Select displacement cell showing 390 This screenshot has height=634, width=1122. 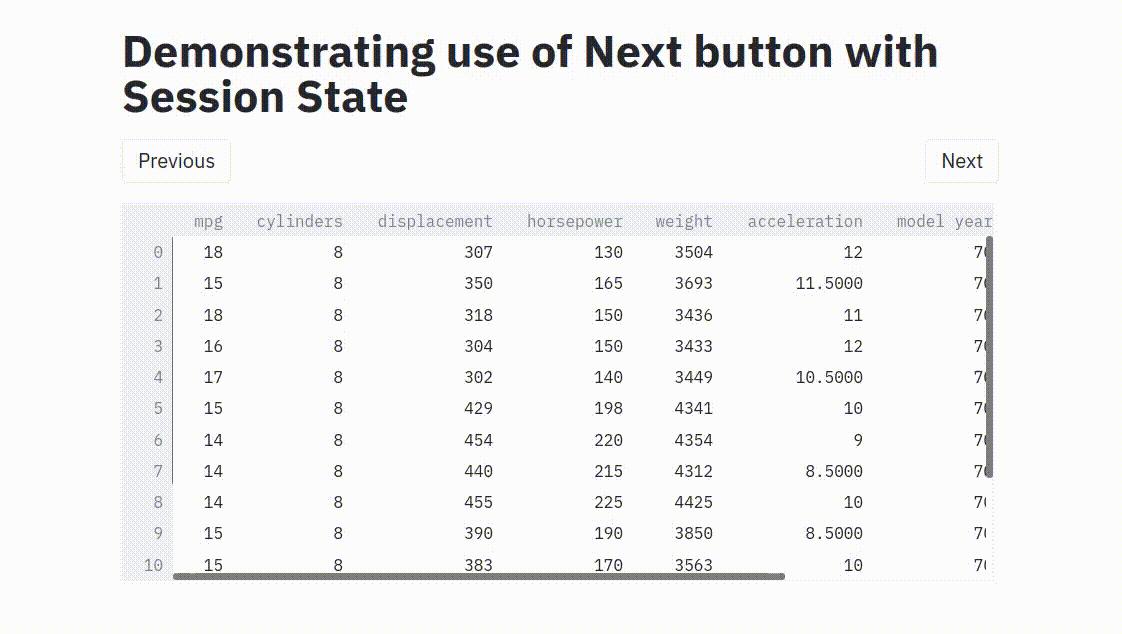click(x=478, y=533)
